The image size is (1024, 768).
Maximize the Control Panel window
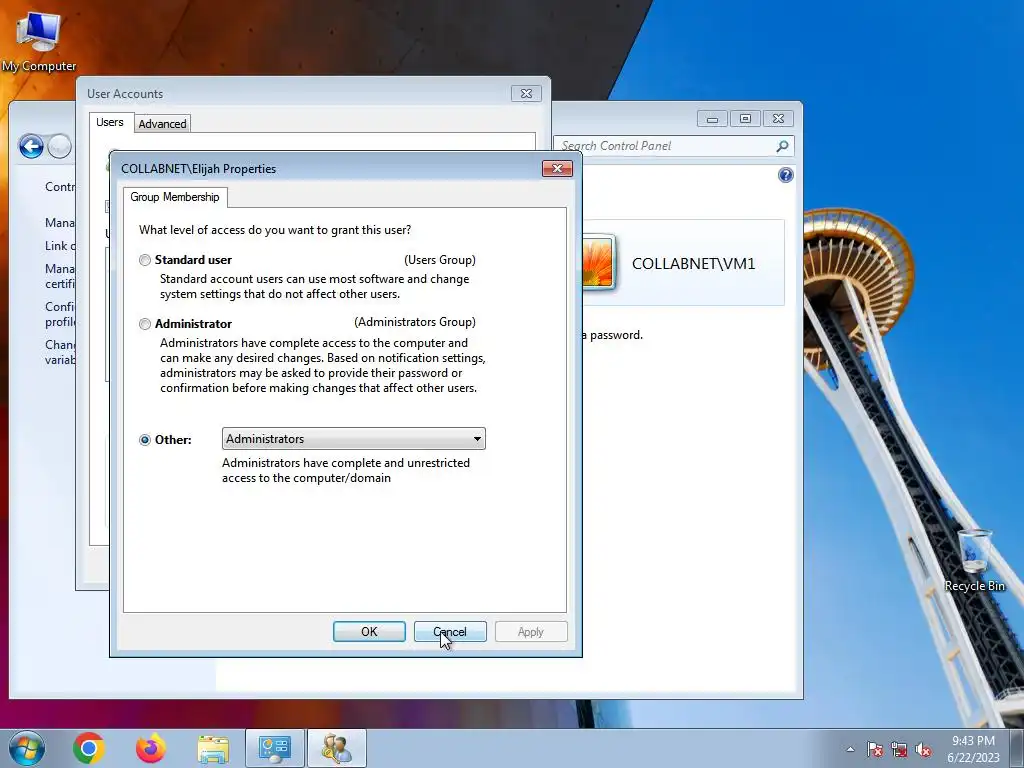click(x=745, y=119)
